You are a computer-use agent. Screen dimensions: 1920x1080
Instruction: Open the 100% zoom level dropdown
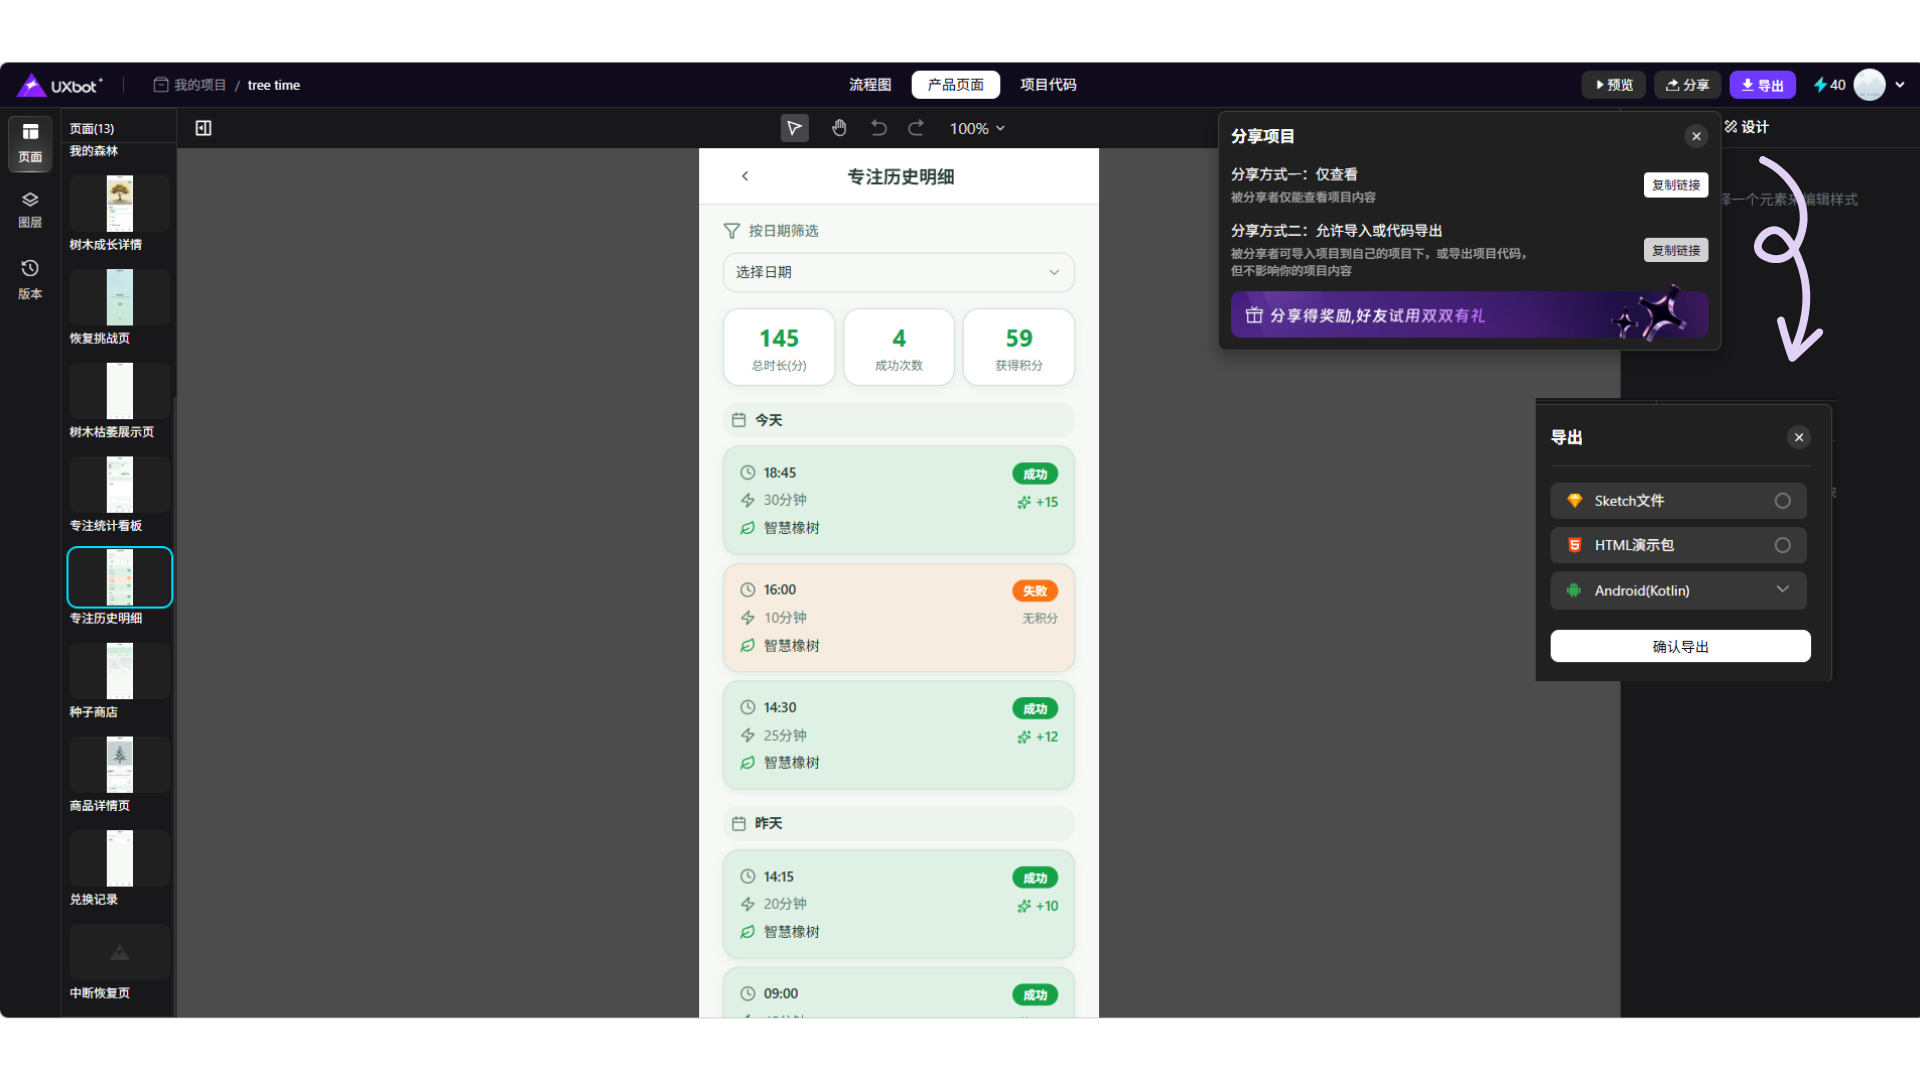977,128
